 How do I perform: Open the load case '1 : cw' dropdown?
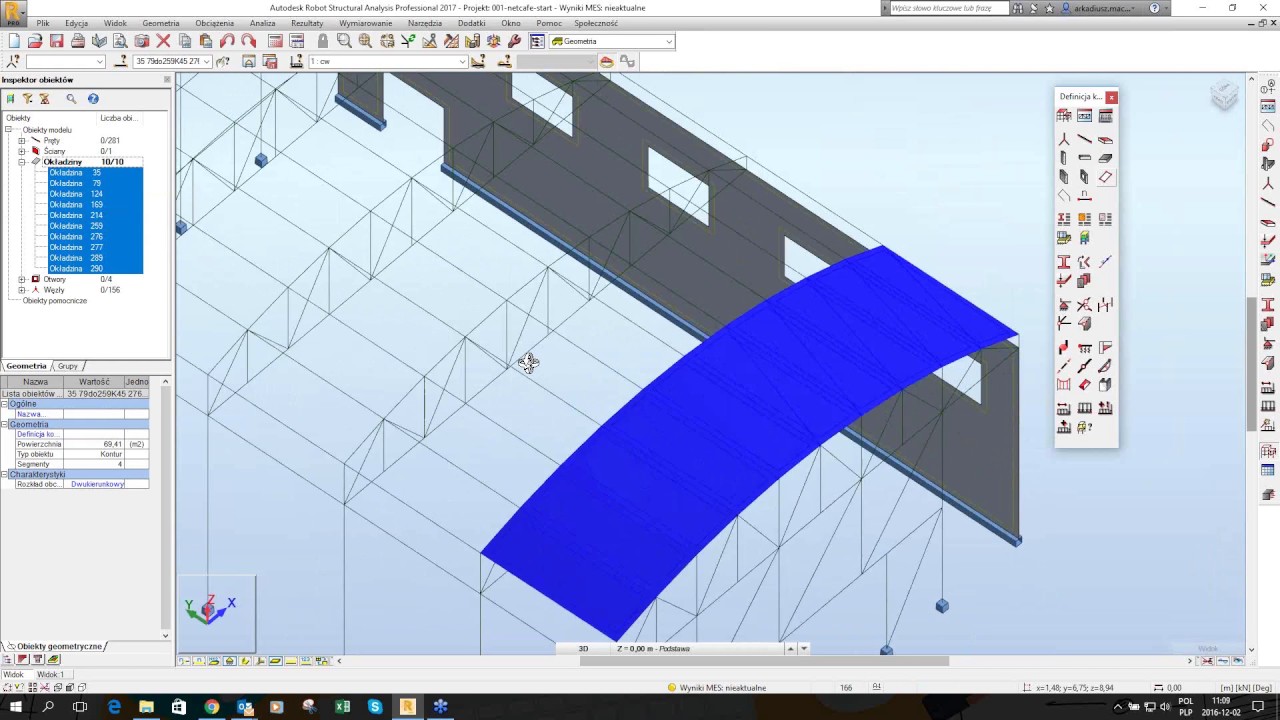pos(462,62)
